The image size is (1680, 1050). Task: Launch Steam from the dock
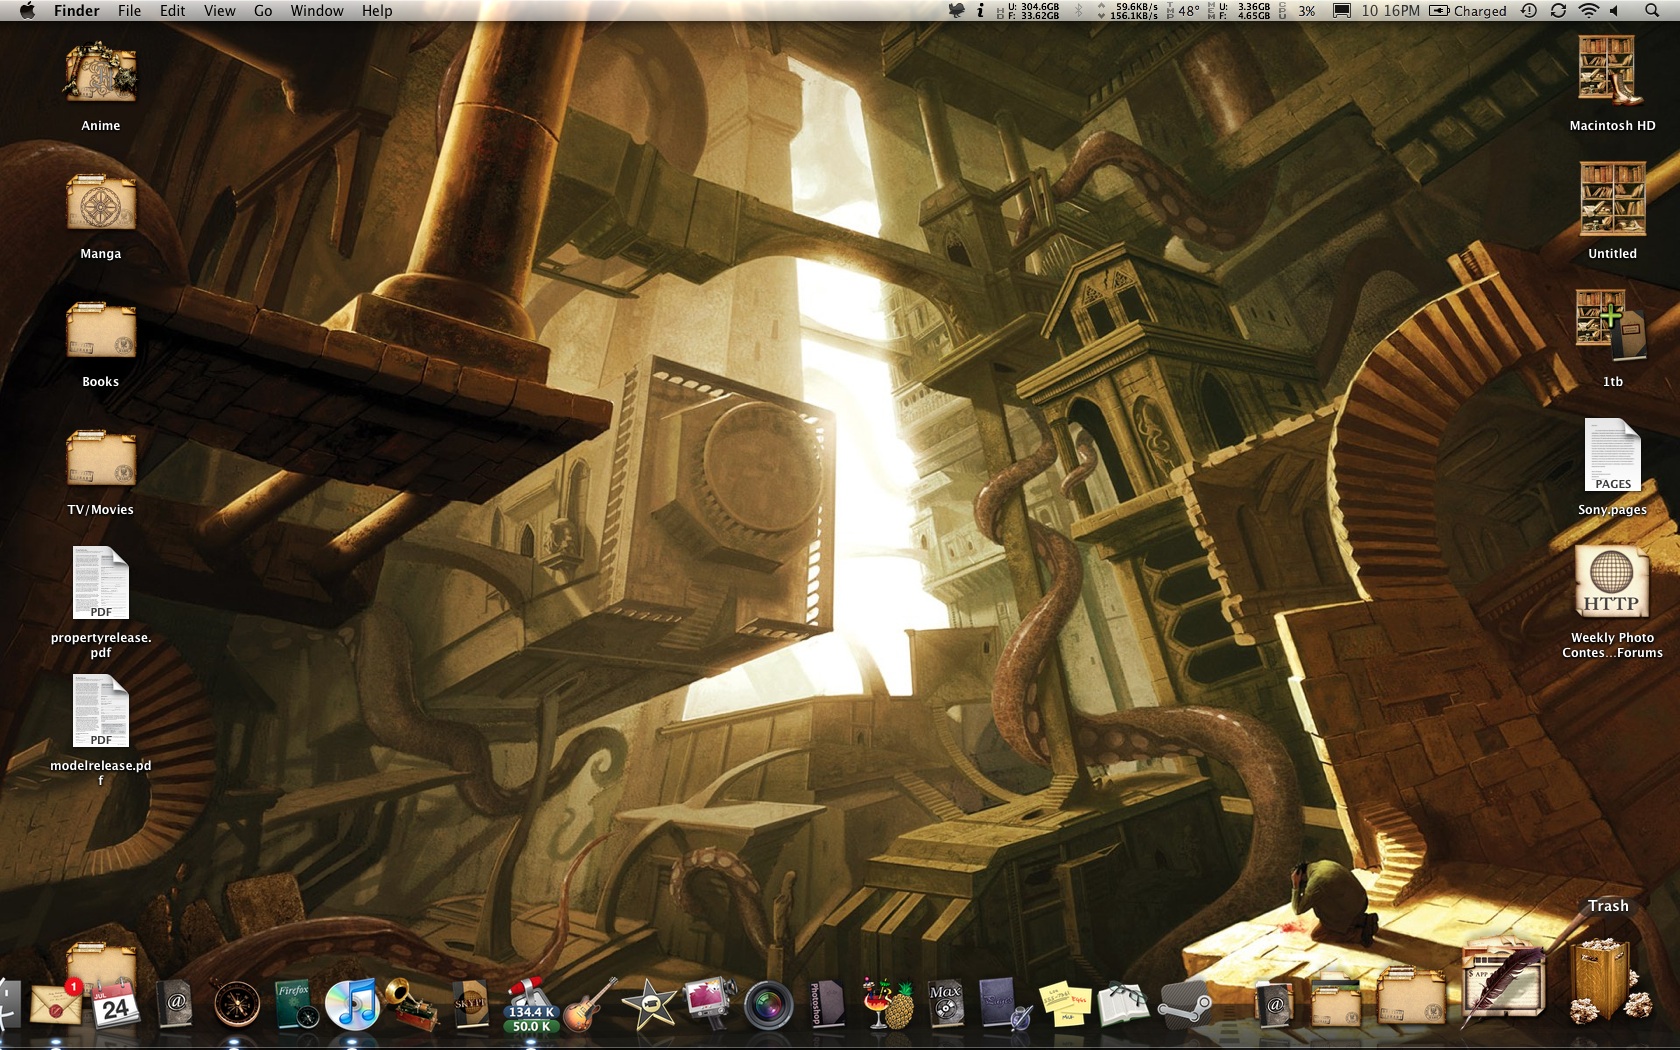coord(1183,1004)
